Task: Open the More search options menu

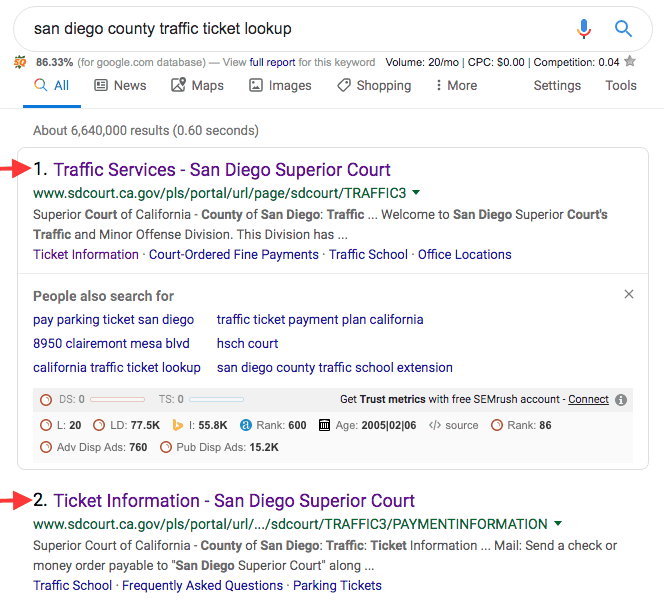Action: (x=456, y=86)
